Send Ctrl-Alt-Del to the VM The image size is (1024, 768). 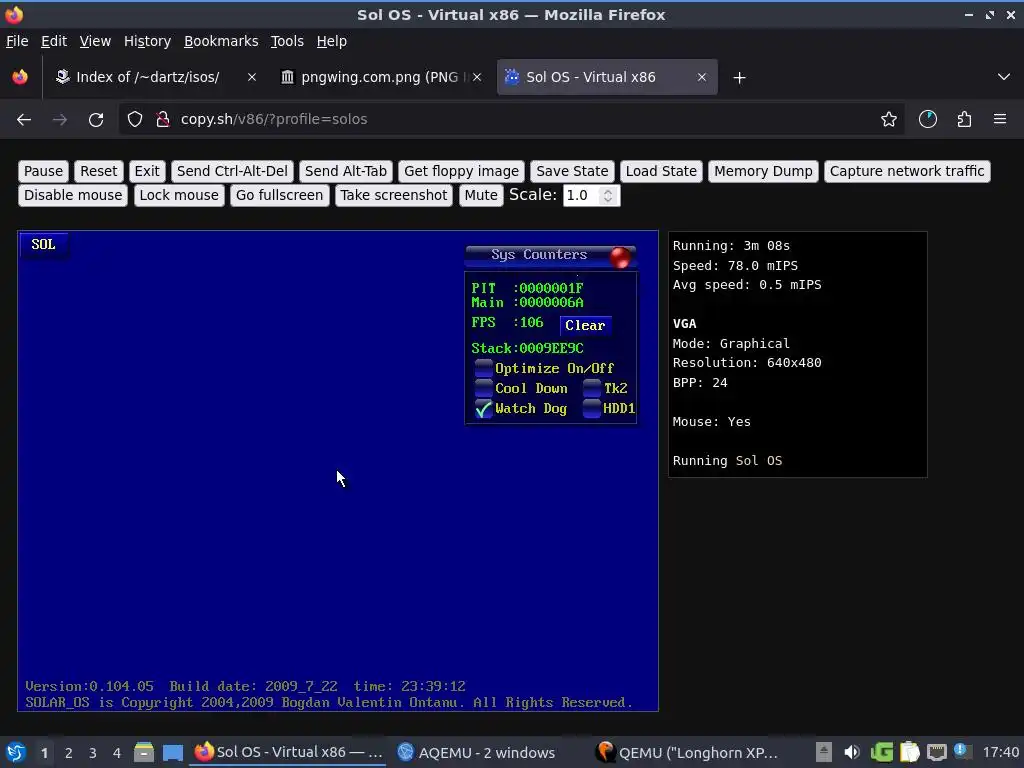[232, 171]
